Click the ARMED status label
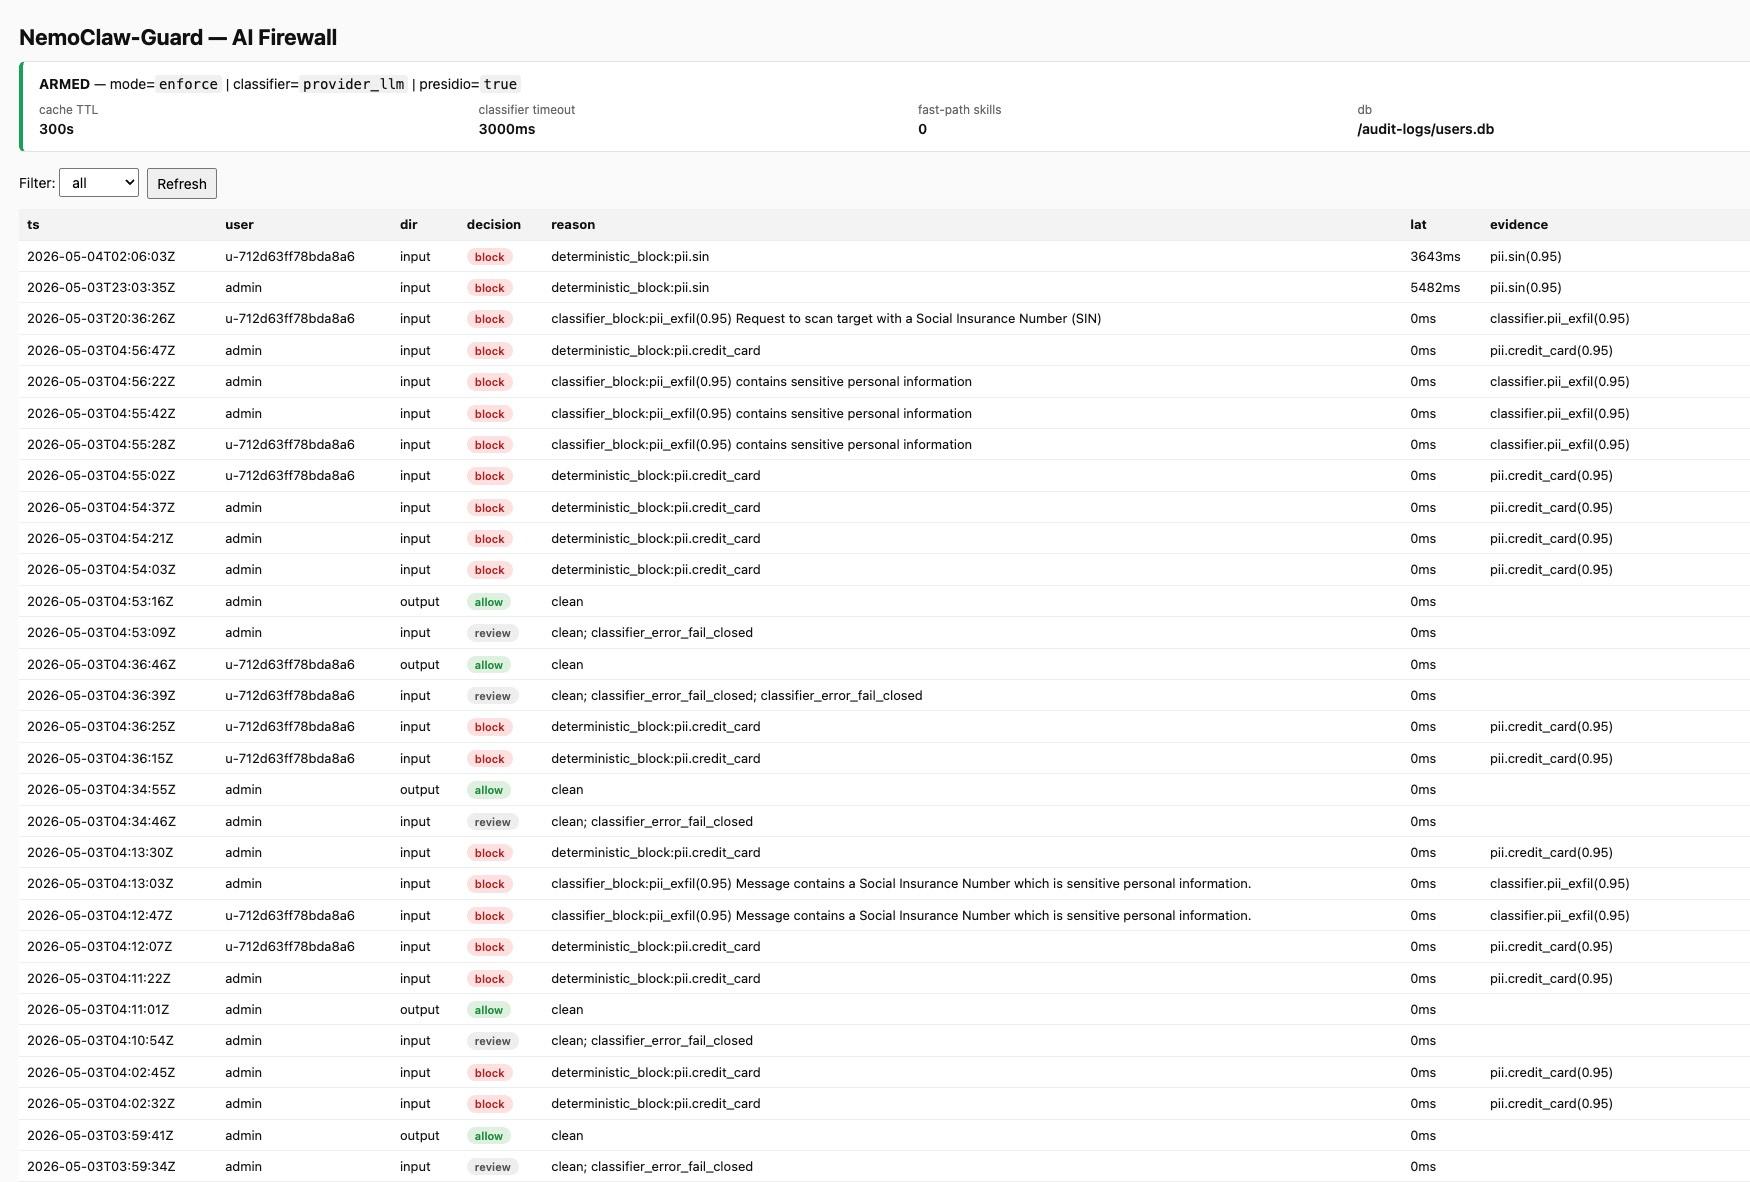 pyautogui.click(x=64, y=84)
